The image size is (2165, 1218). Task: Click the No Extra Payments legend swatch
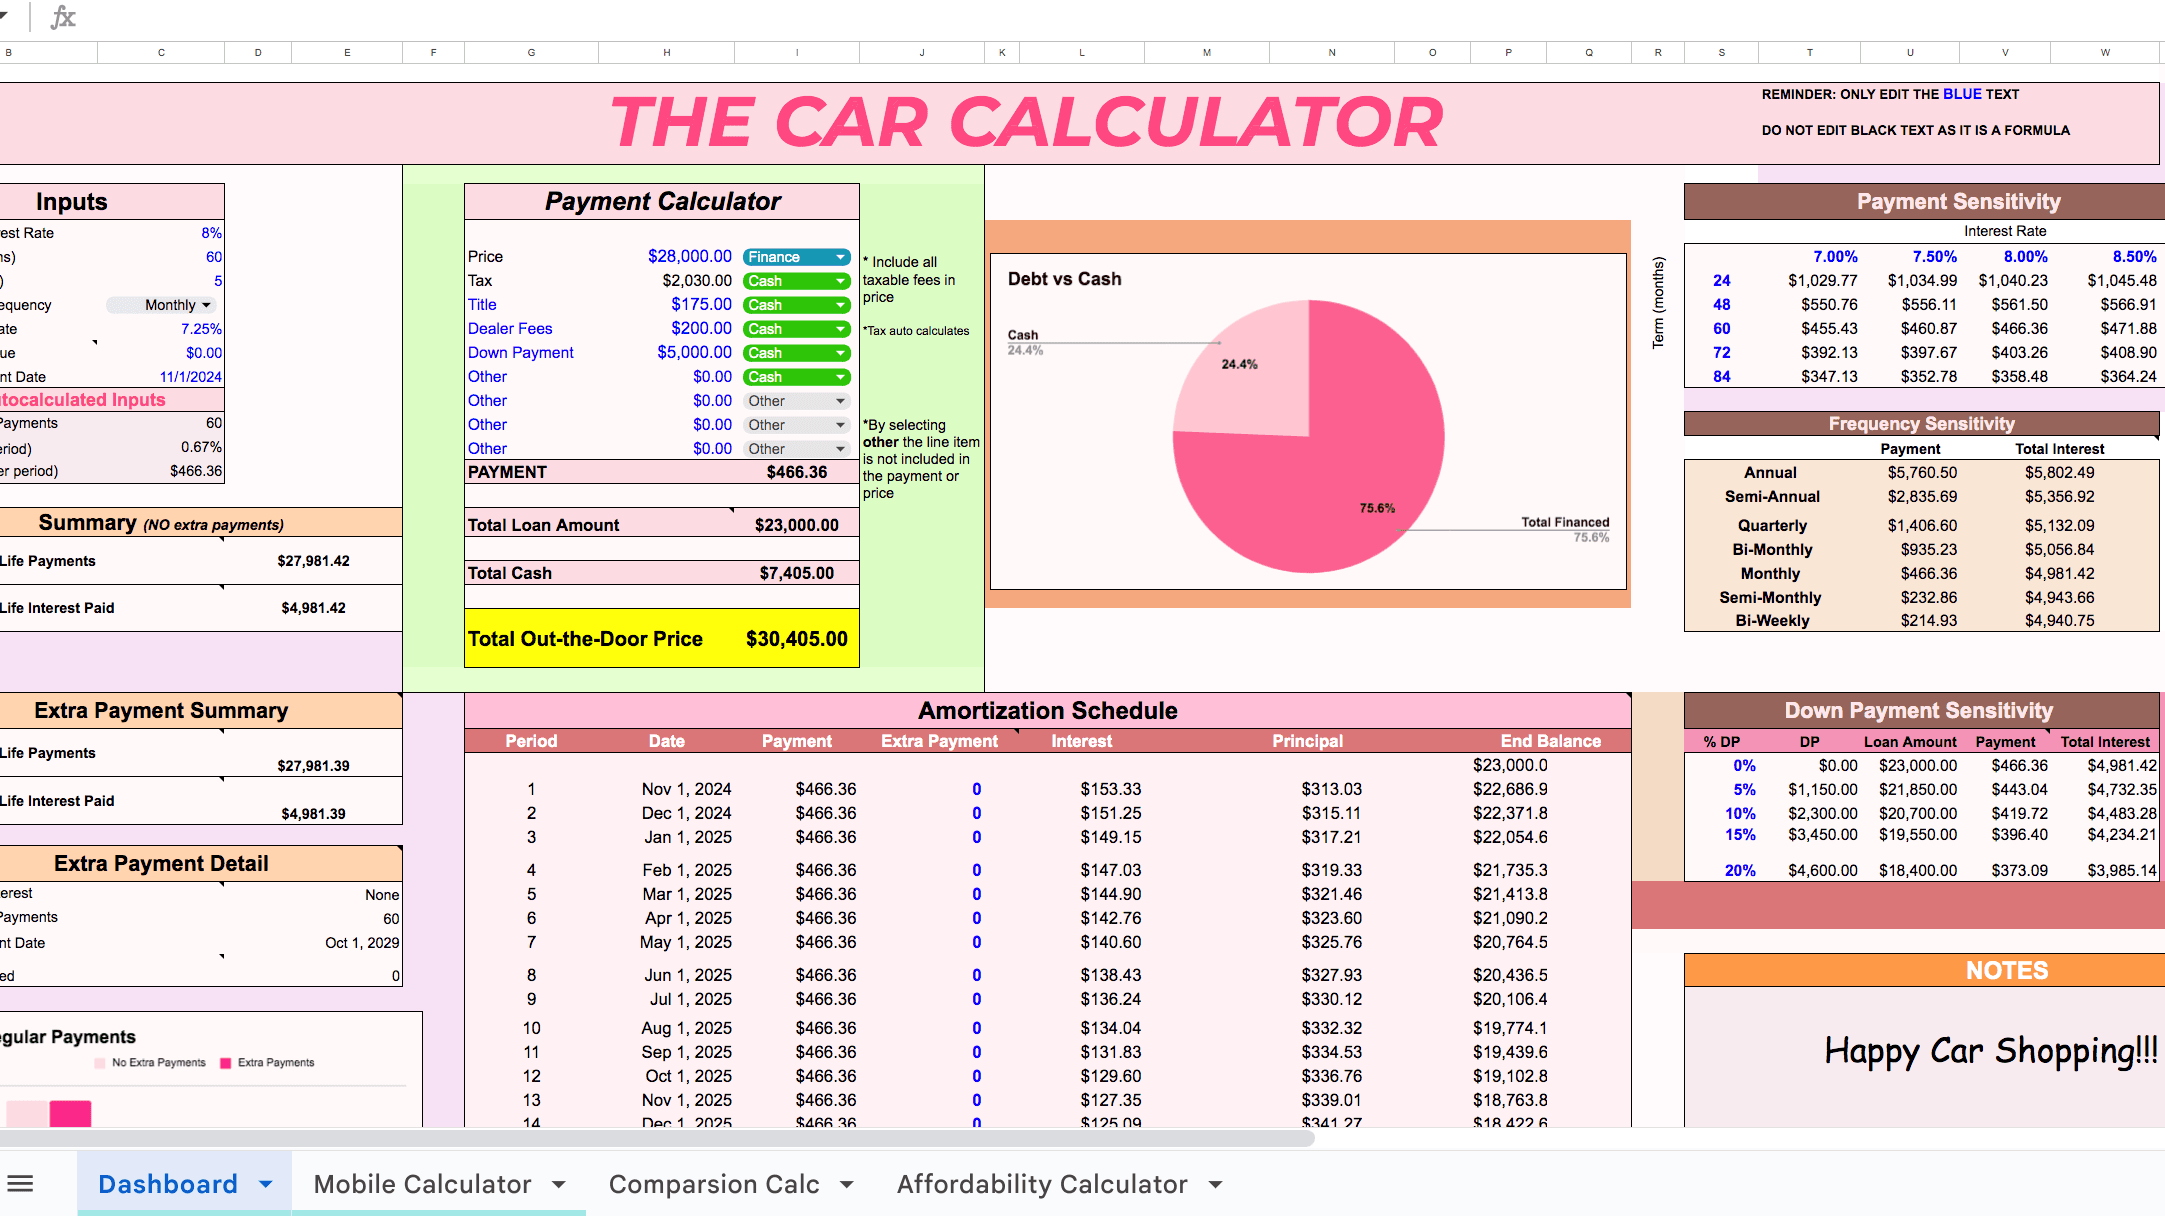[x=99, y=1063]
